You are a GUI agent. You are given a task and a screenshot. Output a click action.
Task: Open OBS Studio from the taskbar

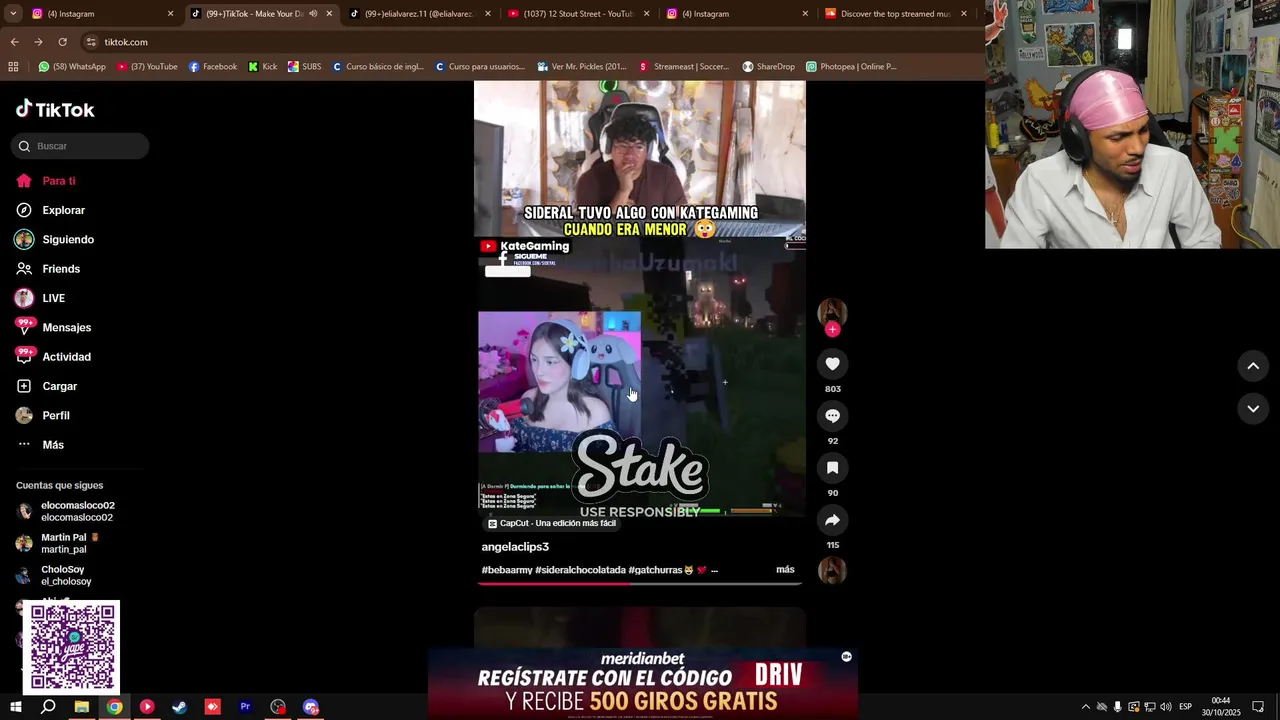tap(278, 707)
